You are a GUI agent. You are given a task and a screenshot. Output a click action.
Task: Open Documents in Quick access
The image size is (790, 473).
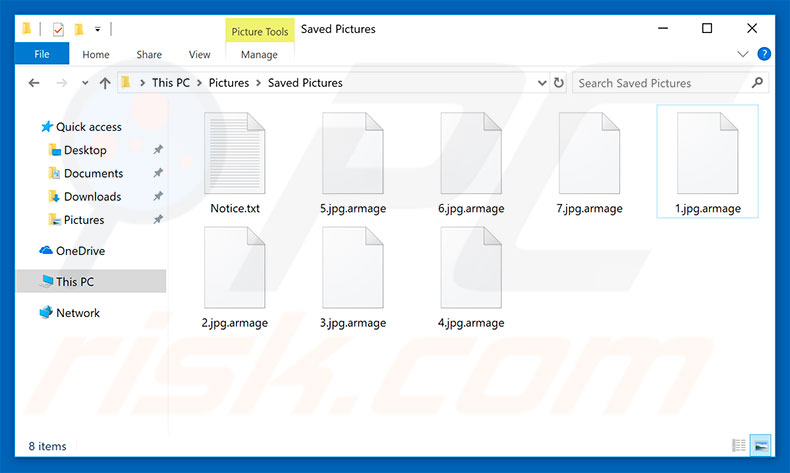pos(93,173)
